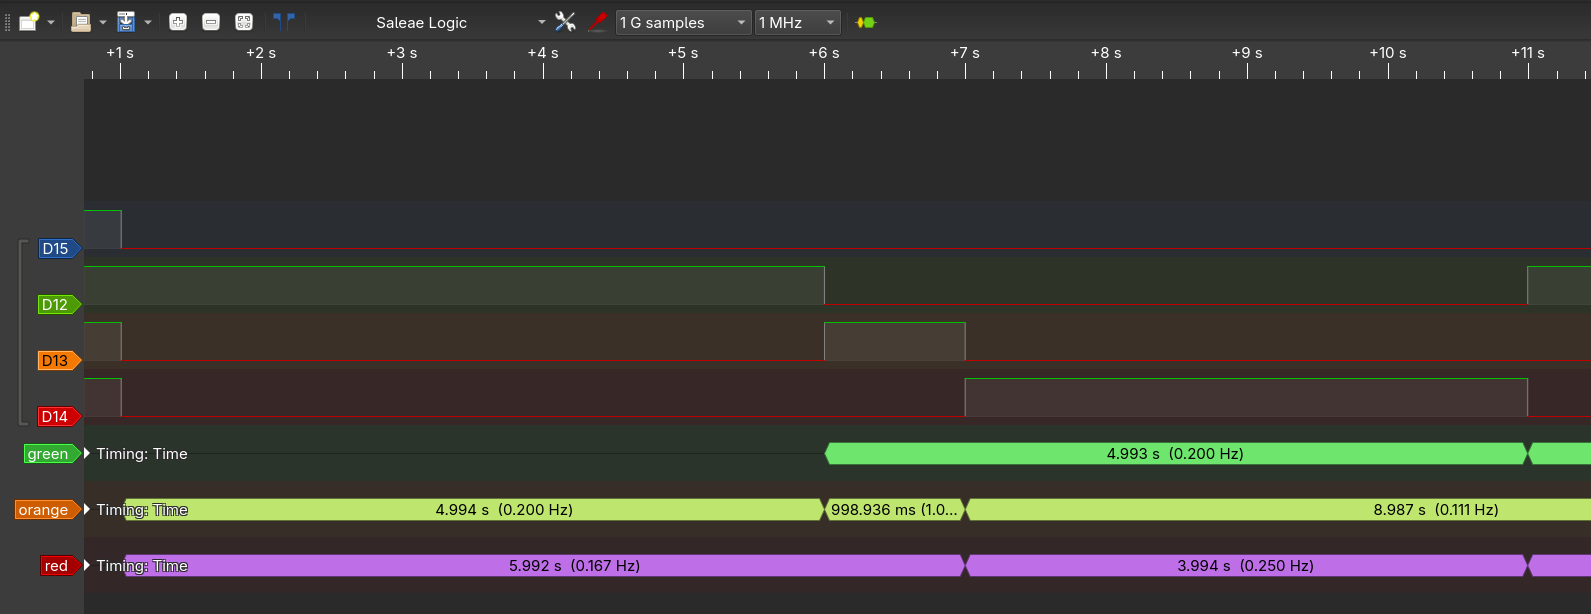Select the D12 channel label
Screen dimensions: 1591x614
(56, 305)
